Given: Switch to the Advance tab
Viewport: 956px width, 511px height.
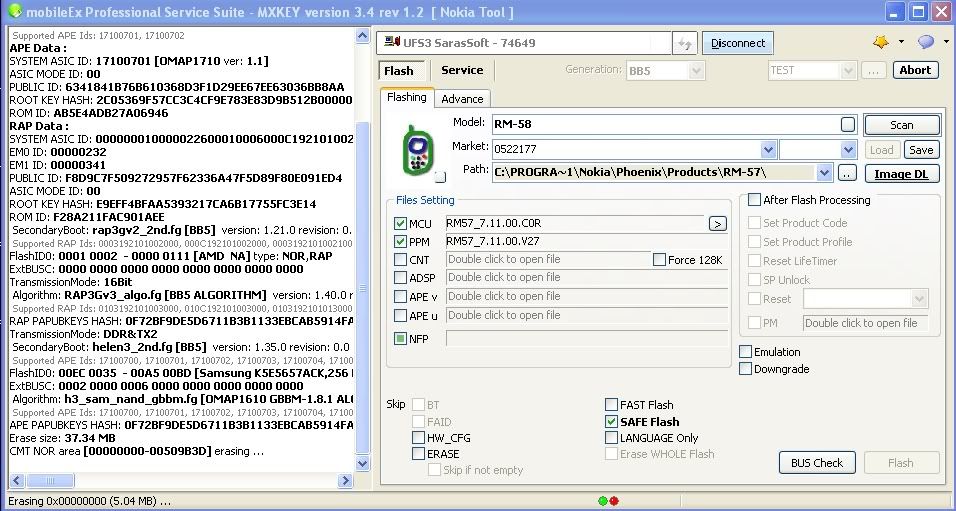Looking at the screenshot, I should pyautogui.click(x=462, y=98).
